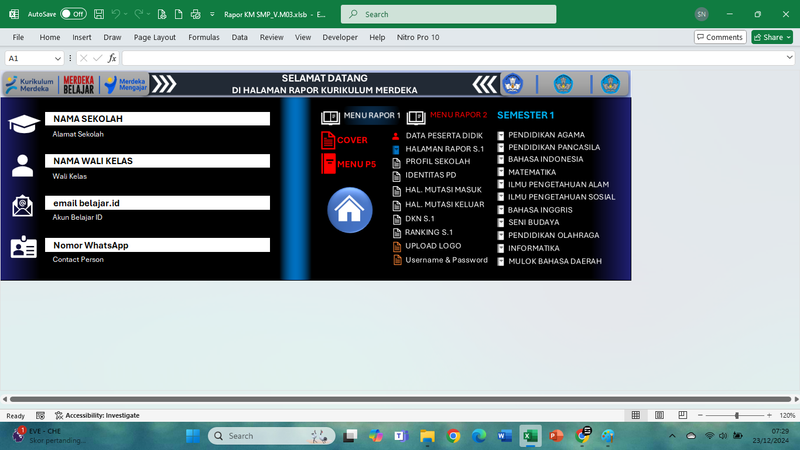The image size is (800, 450).
Task: Switch to Page Break Preview in status bar
Action: [x=683, y=415]
